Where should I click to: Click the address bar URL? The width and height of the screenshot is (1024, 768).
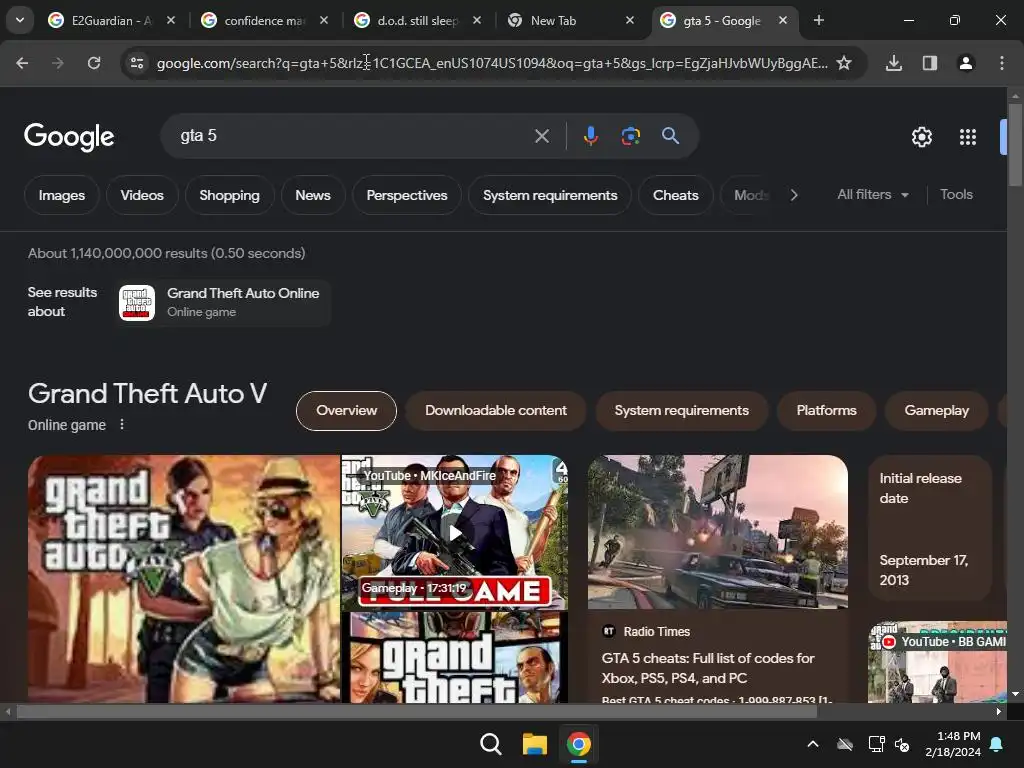coord(492,63)
